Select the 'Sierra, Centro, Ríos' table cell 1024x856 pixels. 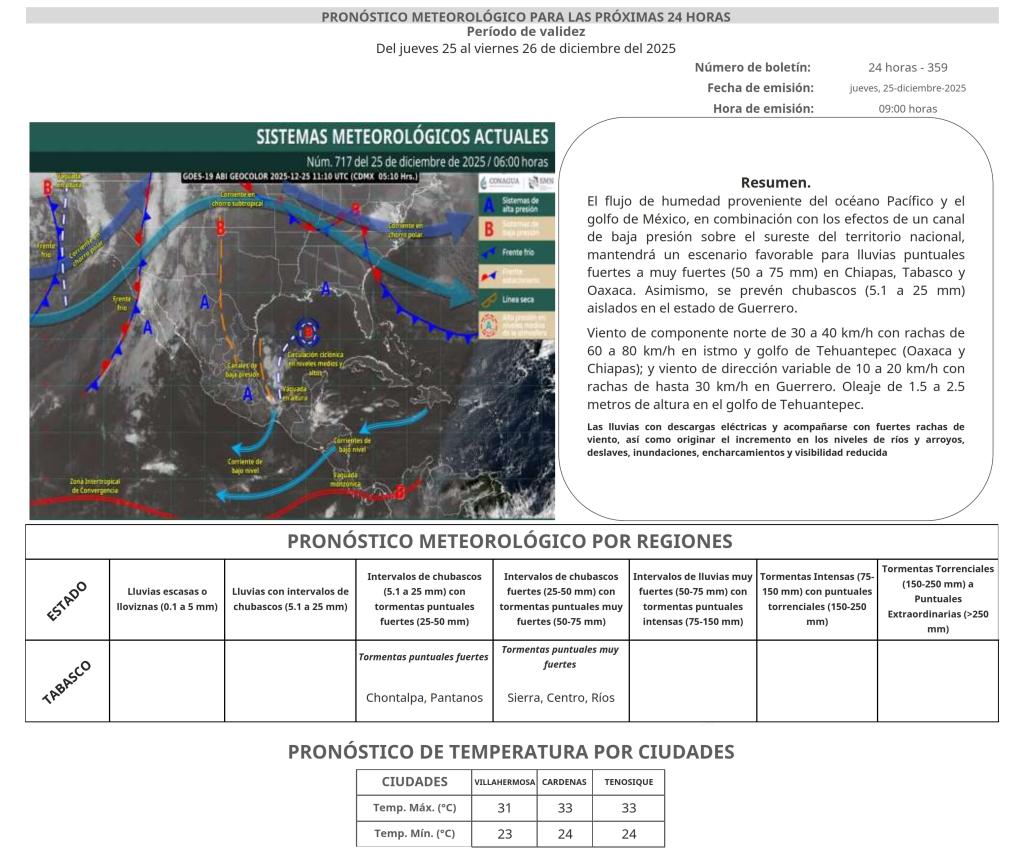(x=561, y=697)
